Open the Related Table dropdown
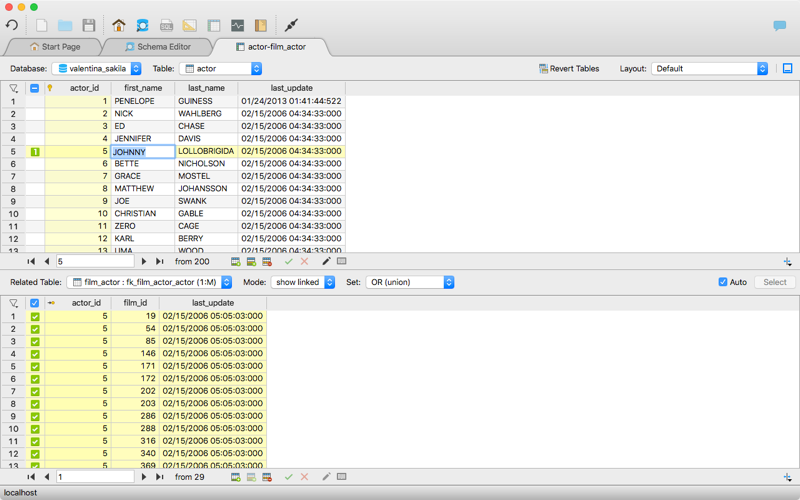The width and height of the screenshot is (800, 500). (x=149, y=282)
